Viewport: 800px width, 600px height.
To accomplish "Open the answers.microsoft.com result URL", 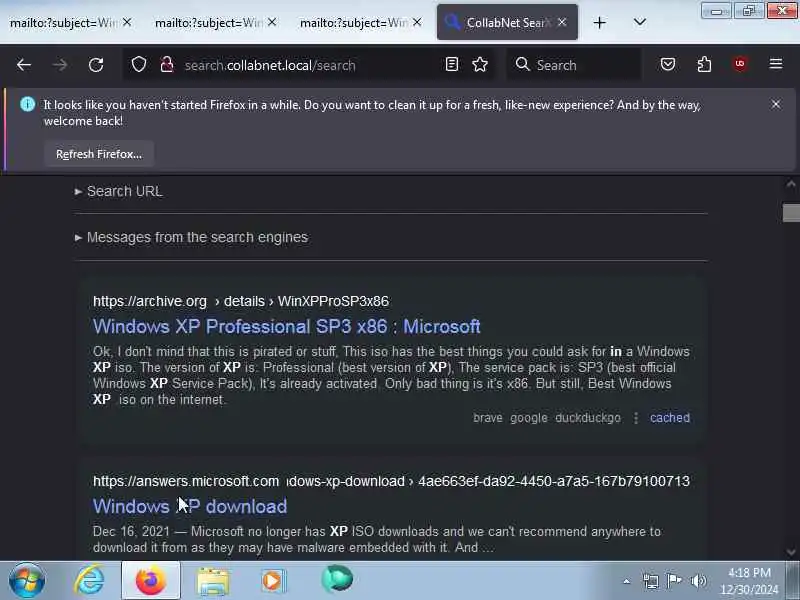I will coord(391,481).
